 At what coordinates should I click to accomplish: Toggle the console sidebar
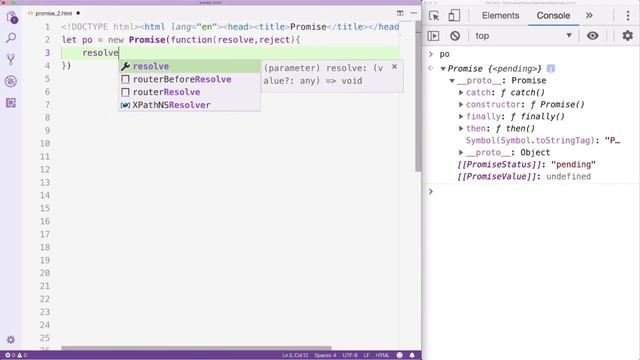[x=433, y=36]
